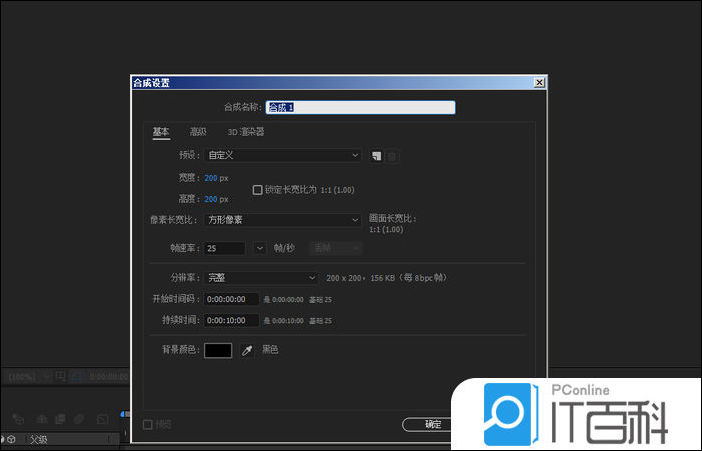The width and height of the screenshot is (702, 451).
Task: Save the preset with the save preset icon
Action: pyautogui.click(x=377, y=156)
